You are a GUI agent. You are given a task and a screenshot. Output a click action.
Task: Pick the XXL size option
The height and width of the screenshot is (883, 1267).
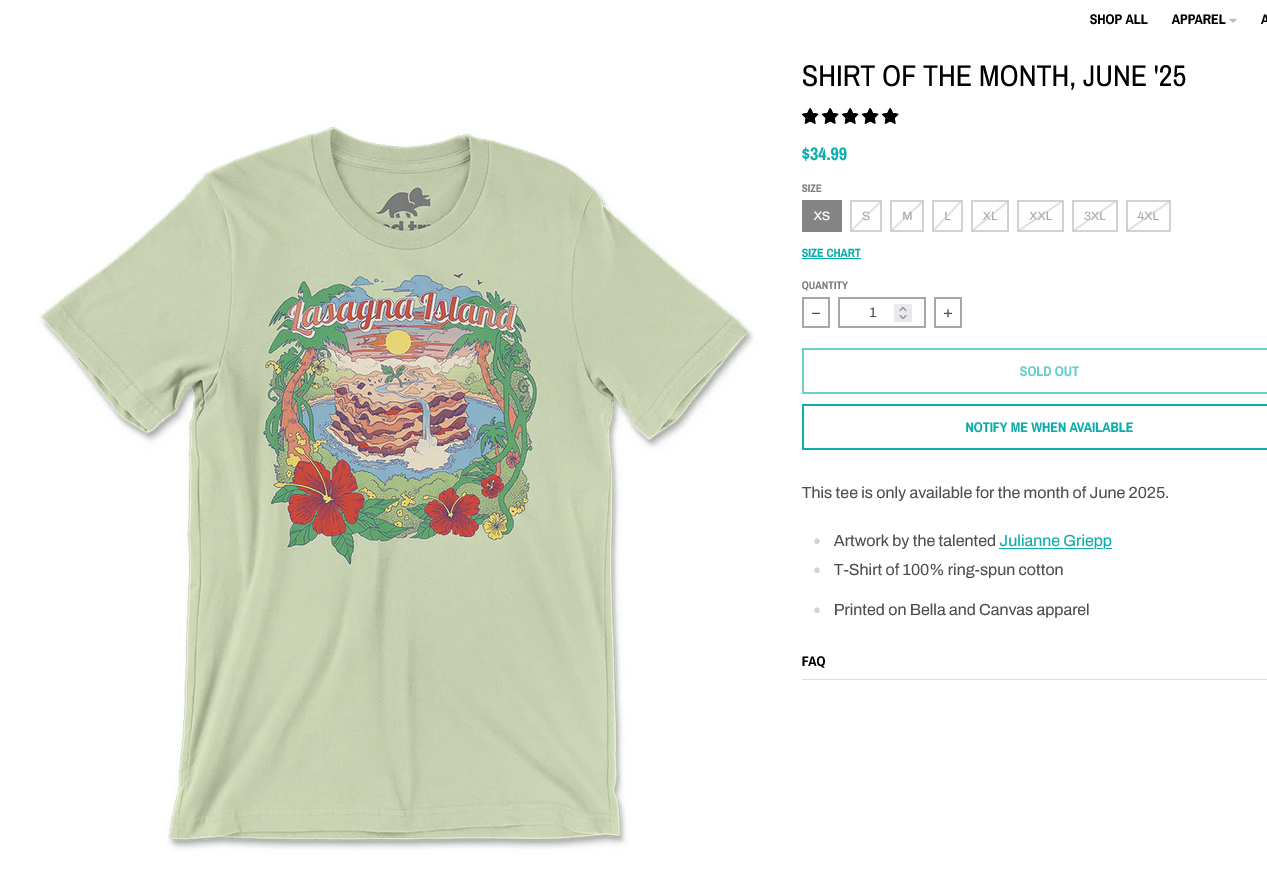pos(1040,216)
